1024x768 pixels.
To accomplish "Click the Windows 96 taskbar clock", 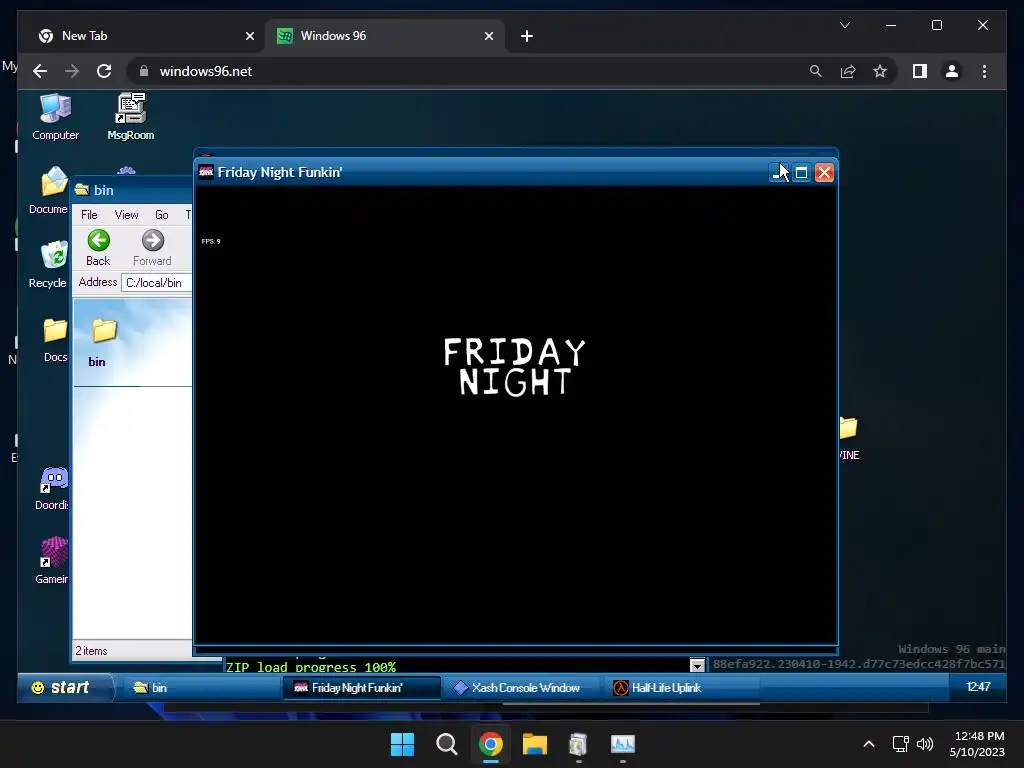I will [978, 686].
